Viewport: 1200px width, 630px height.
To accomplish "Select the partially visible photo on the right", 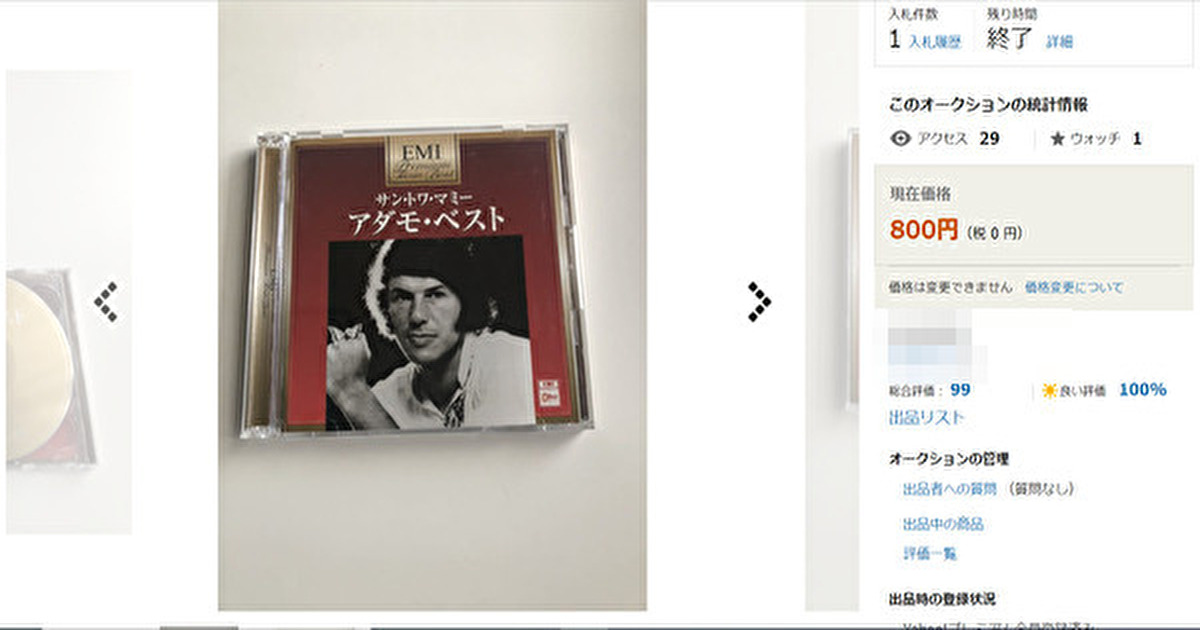I will coord(832,305).
